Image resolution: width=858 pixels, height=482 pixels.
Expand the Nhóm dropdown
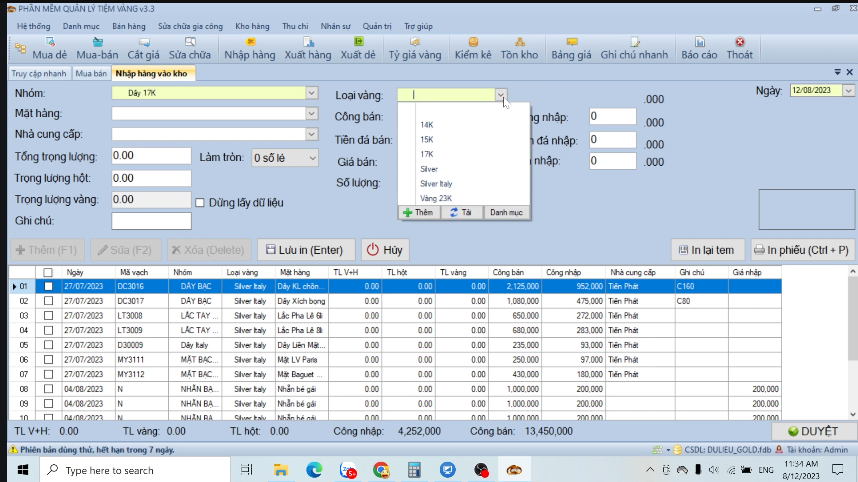[x=311, y=93]
